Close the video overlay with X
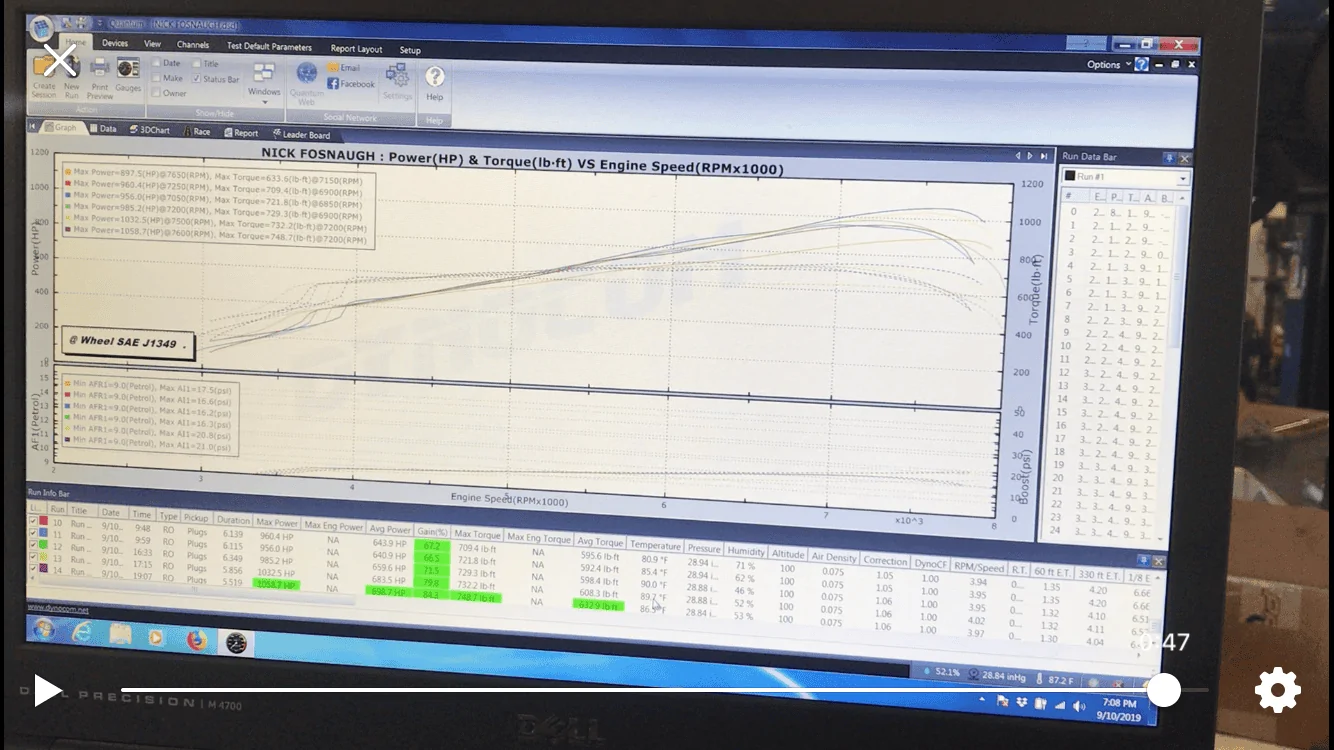 click(60, 60)
